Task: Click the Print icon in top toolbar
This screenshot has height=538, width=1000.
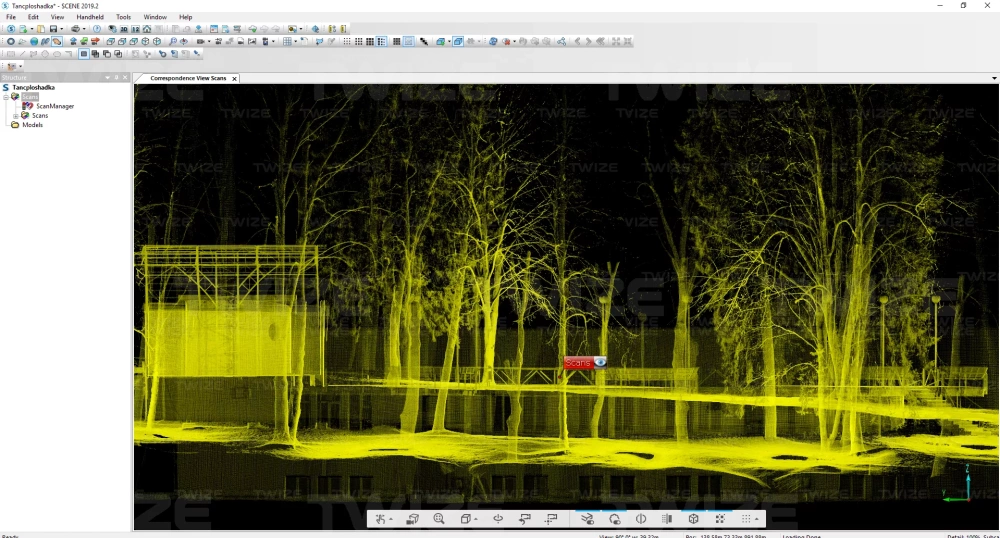Action: (x=75, y=29)
